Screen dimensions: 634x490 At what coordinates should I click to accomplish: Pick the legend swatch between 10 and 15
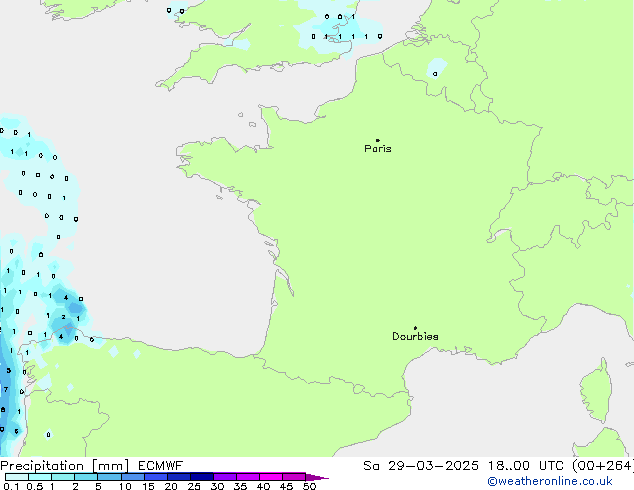coord(132,477)
